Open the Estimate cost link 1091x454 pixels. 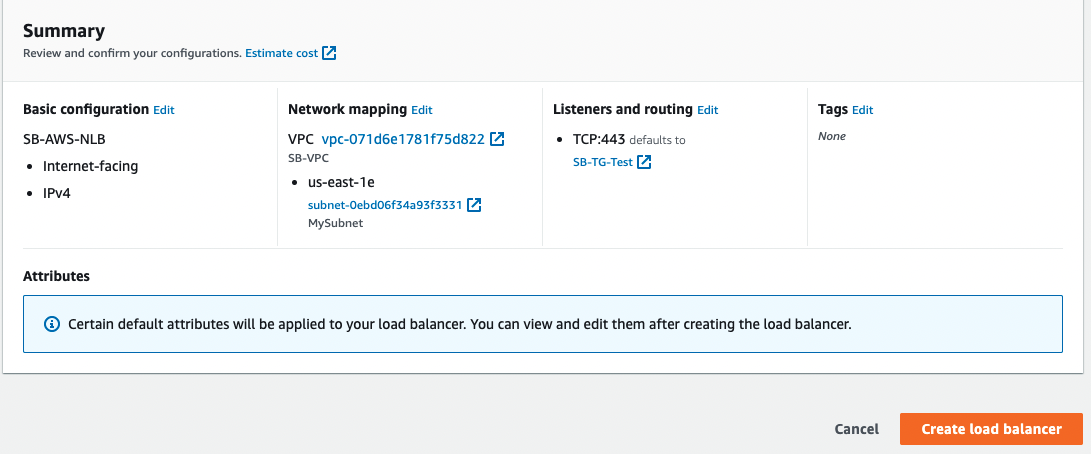click(281, 53)
